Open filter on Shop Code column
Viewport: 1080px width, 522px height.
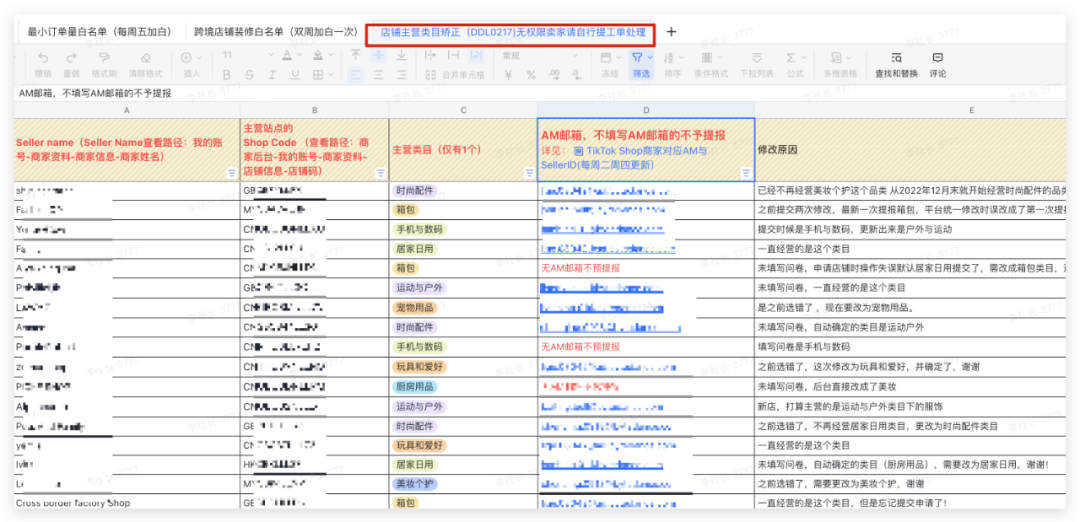380,174
